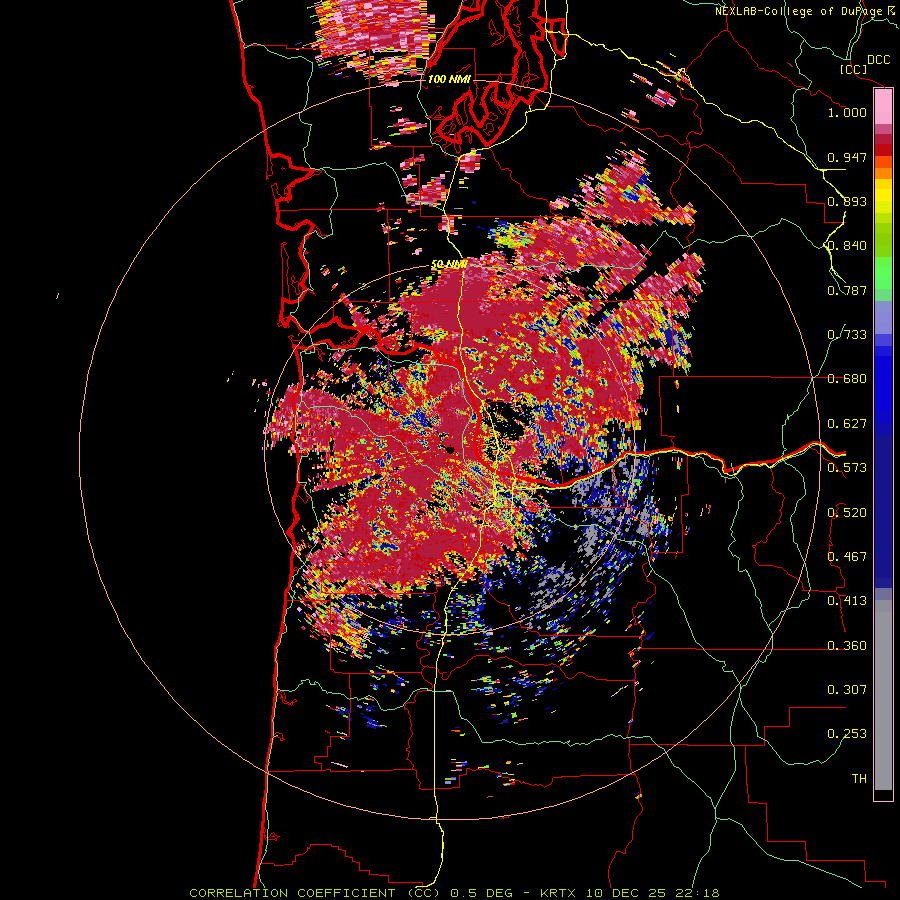Click the 0.520 legend value
900x900 pixels.
(847, 513)
